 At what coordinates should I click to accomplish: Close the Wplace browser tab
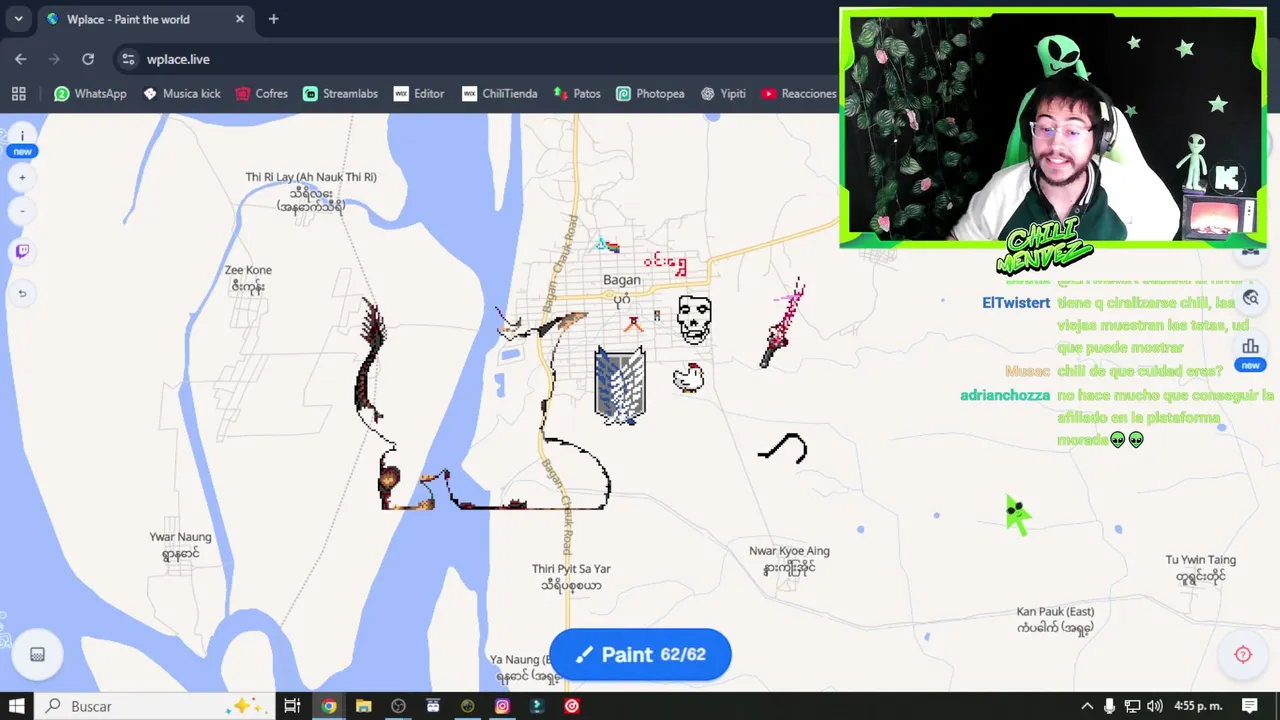[x=240, y=19]
